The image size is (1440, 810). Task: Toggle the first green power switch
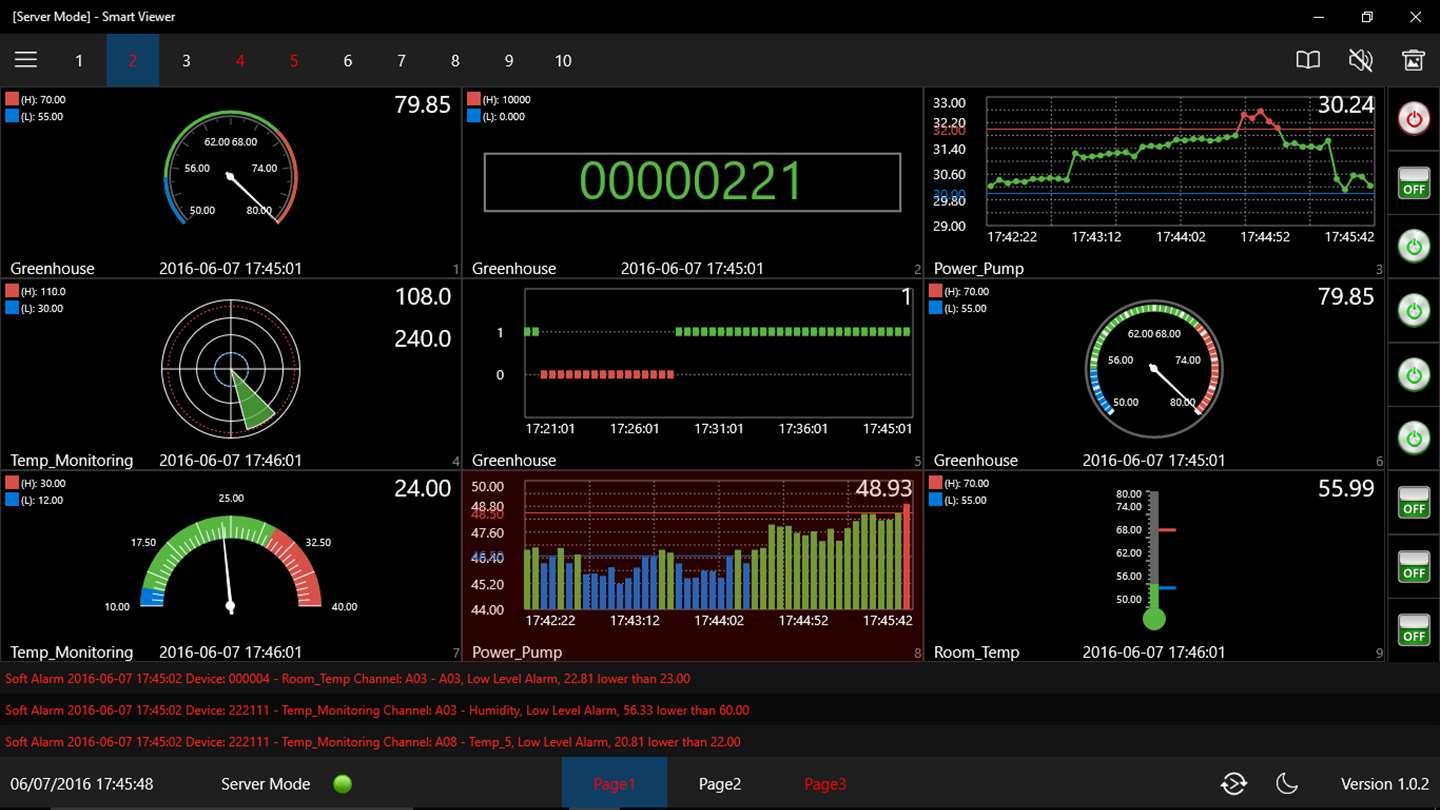pyautogui.click(x=1414, y=246)
